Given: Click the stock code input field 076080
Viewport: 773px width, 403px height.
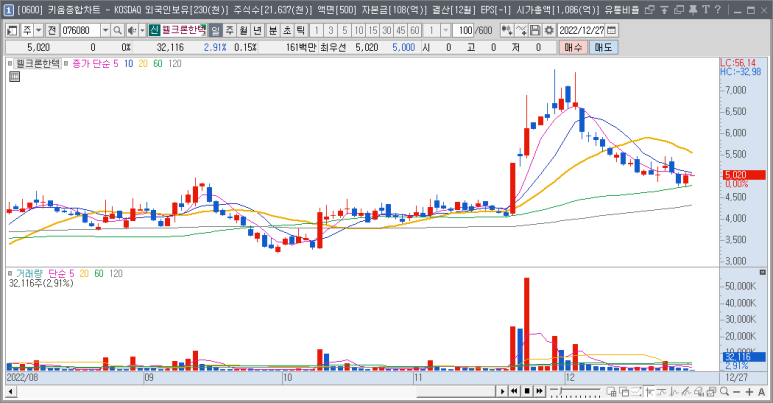Looking at the screenshot, I should click(80, 31).
